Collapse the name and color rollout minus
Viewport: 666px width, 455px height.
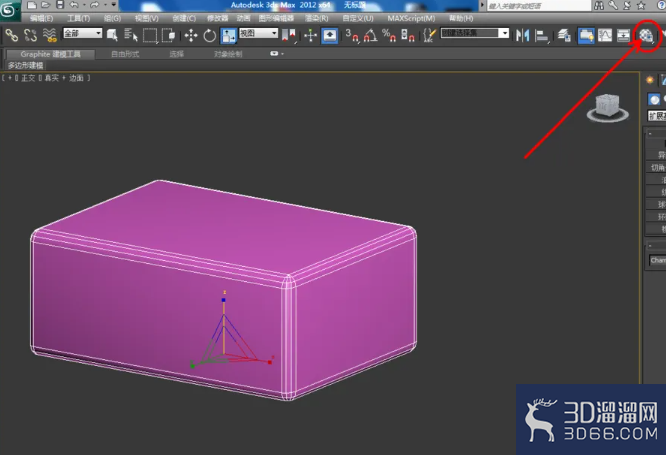[650, 246]
